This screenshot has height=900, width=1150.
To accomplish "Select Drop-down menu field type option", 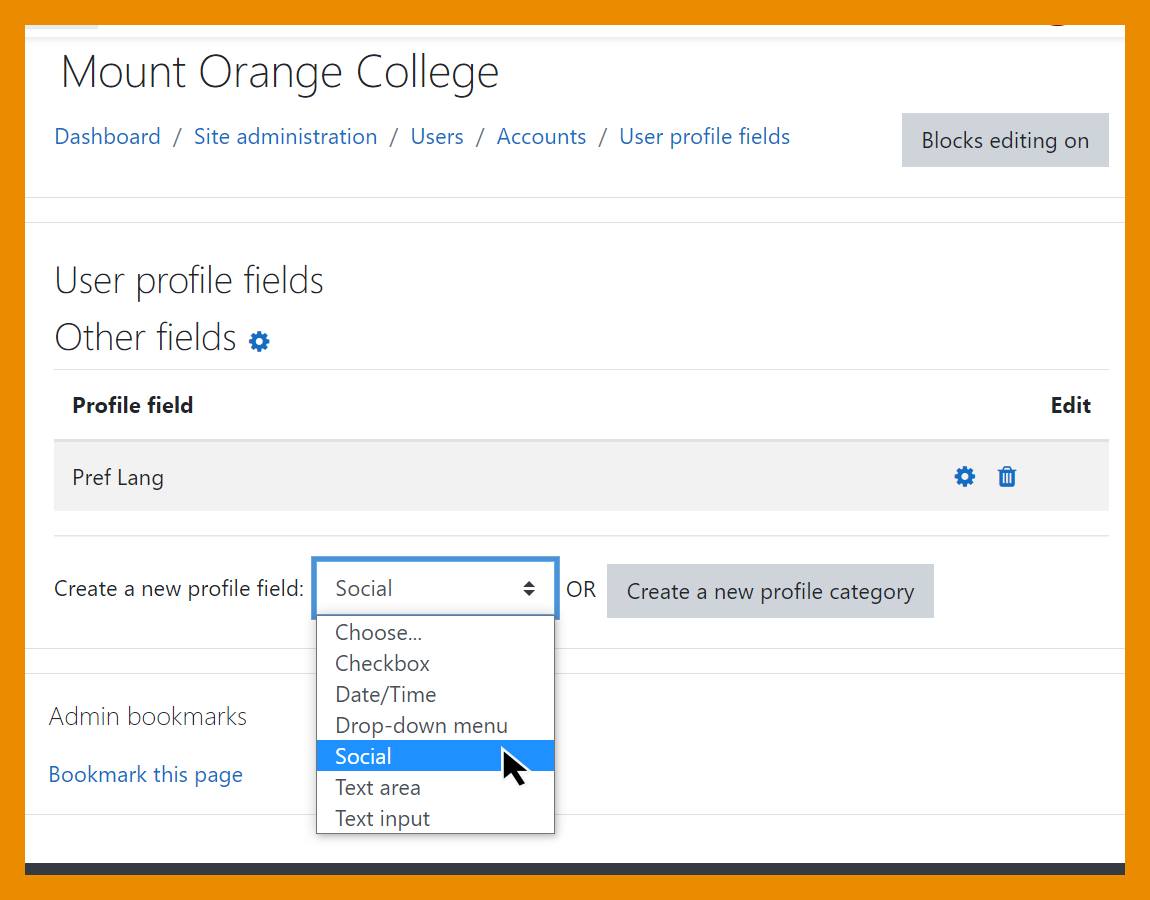I will pos(421,725).
